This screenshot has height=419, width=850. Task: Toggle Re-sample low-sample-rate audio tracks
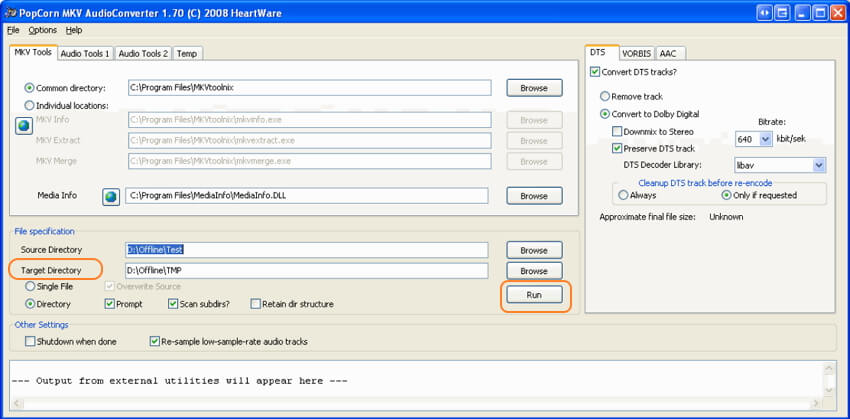pos(154,341)
